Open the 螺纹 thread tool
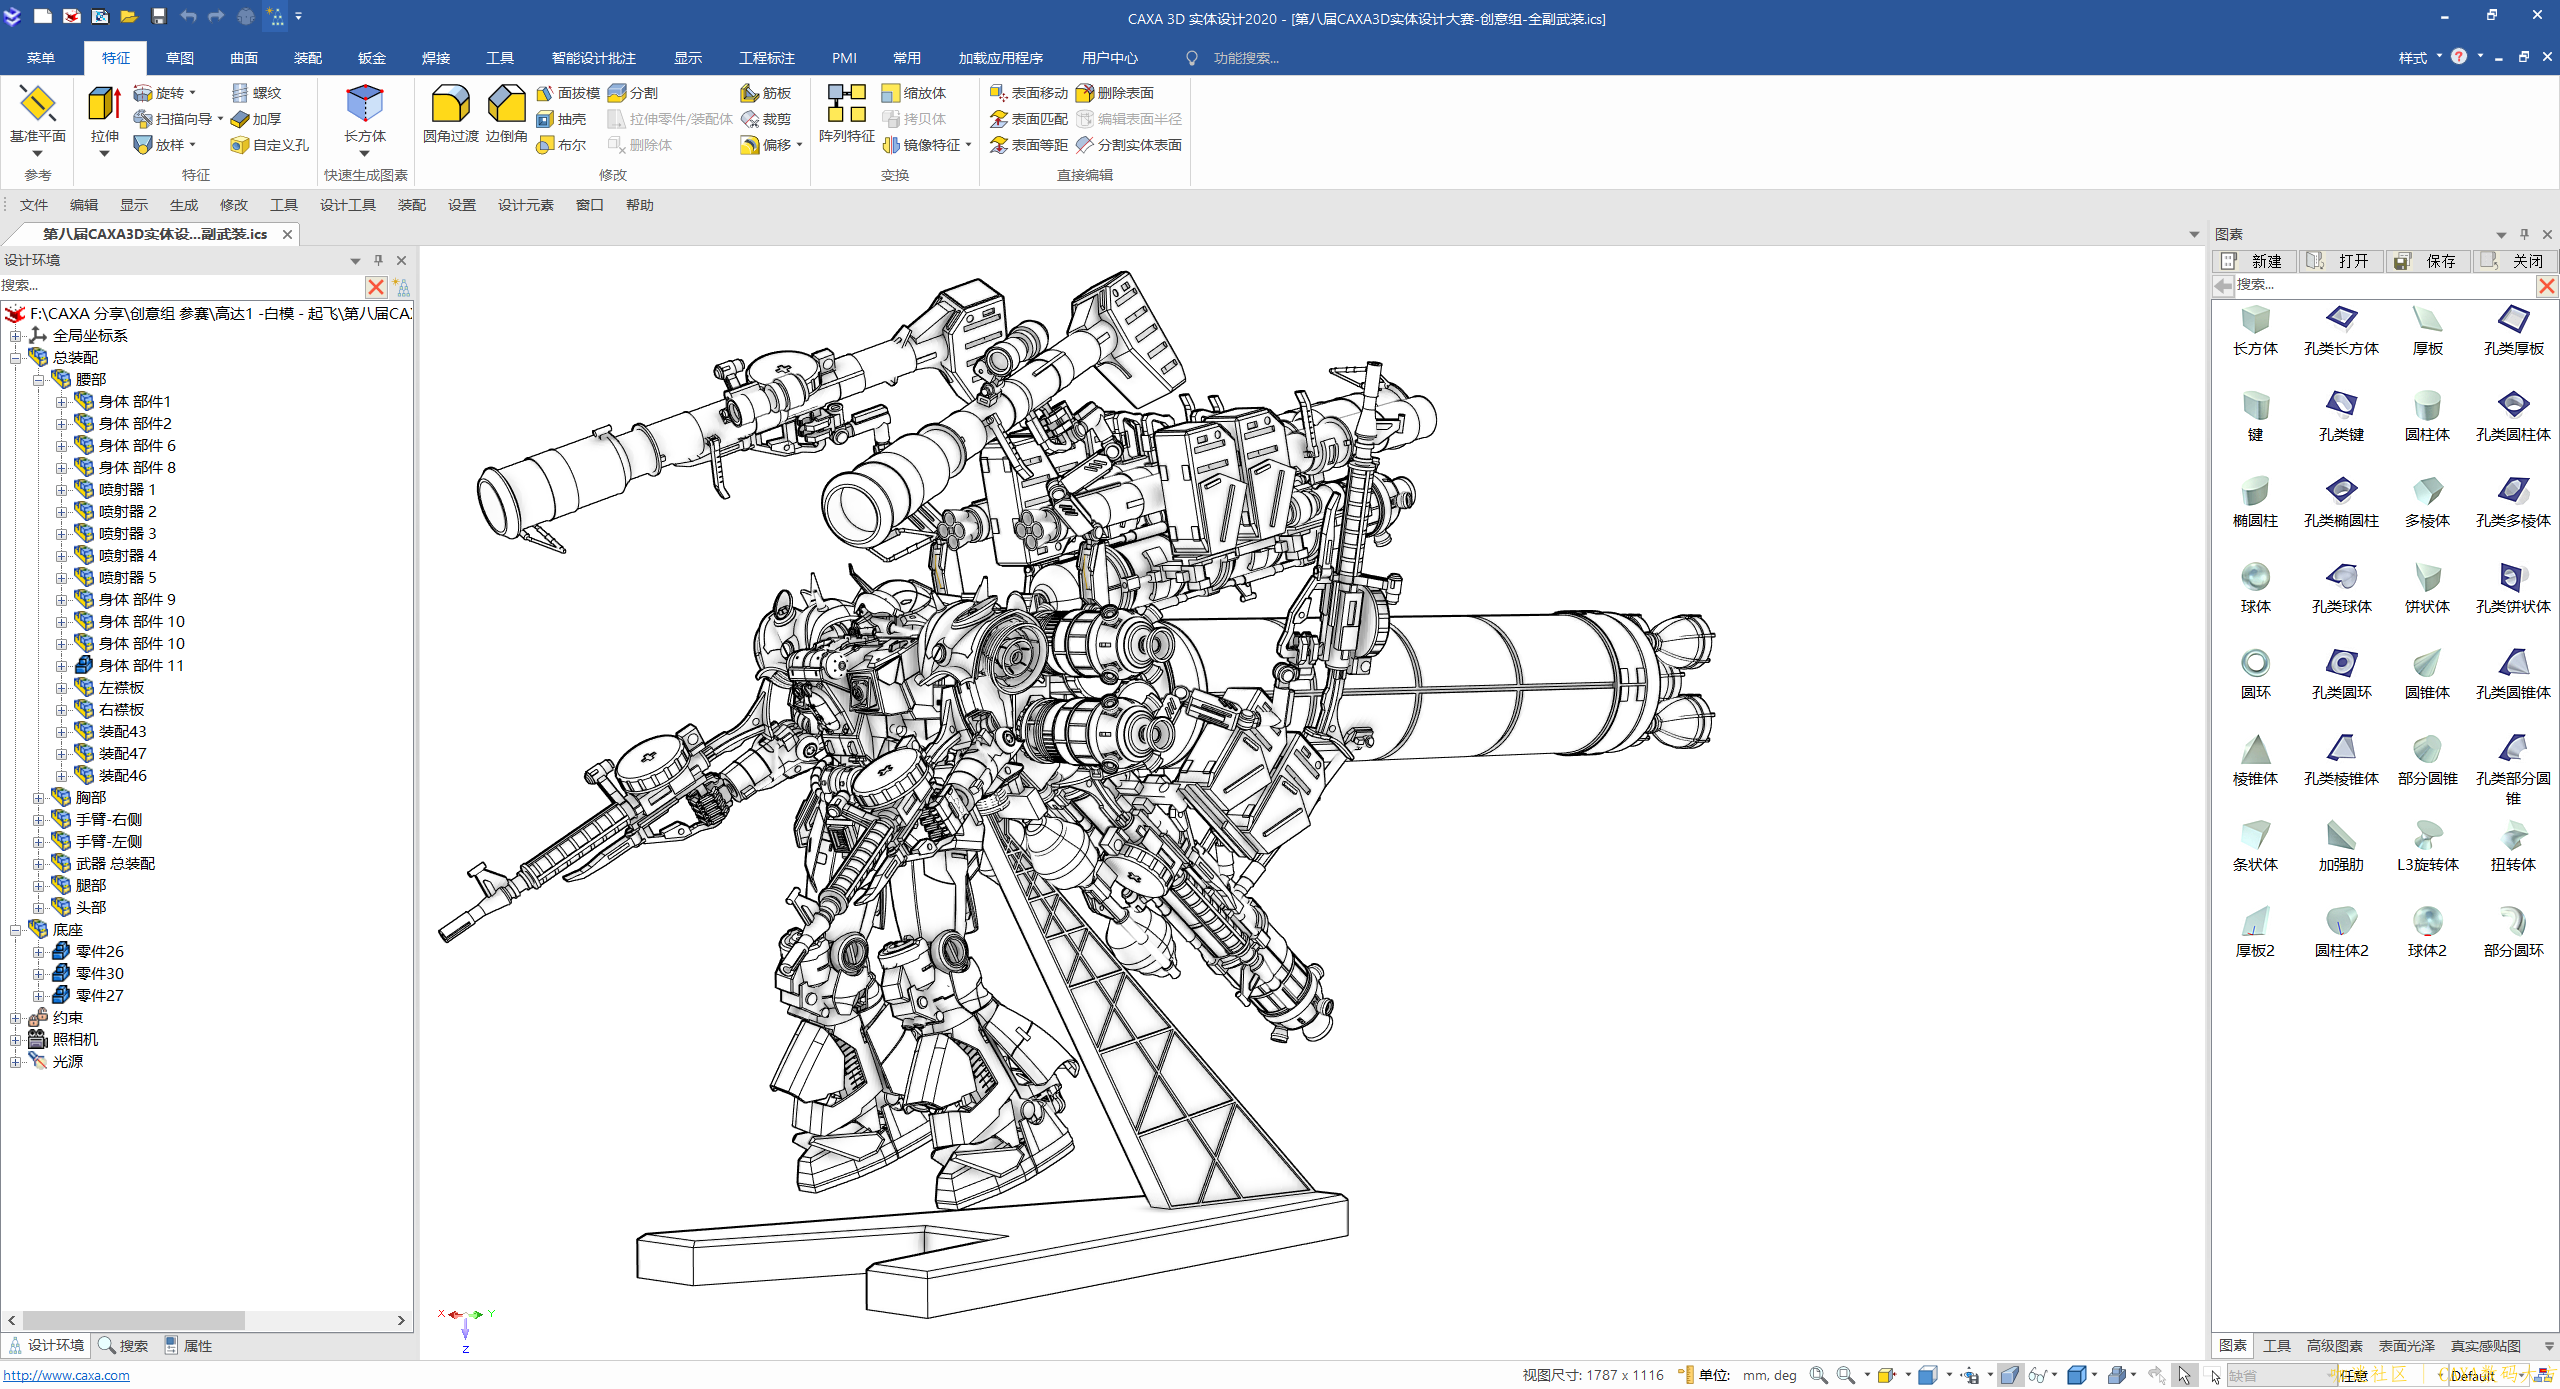The width and height of the screenshot is (2560, 1389). [x=257, y=93]
